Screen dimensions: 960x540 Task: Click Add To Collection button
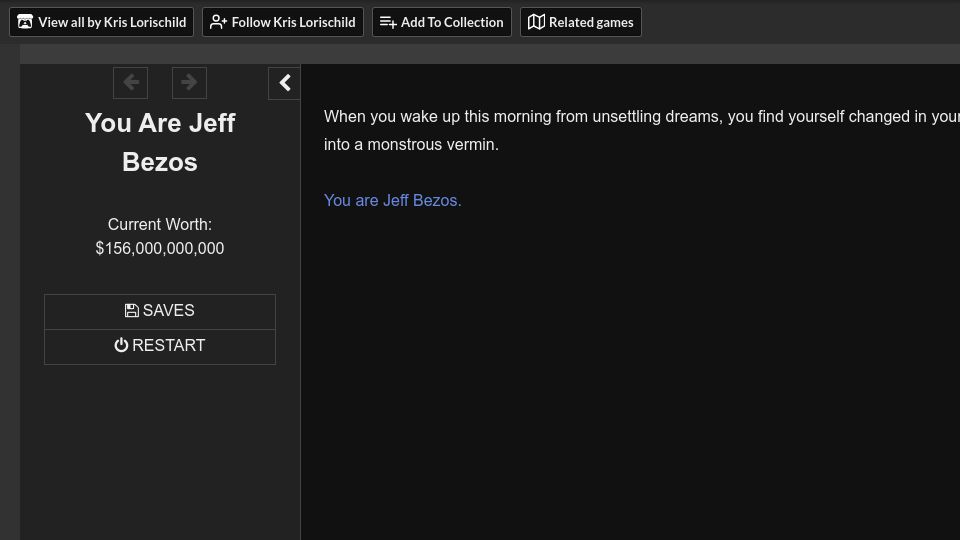point(441,22)
